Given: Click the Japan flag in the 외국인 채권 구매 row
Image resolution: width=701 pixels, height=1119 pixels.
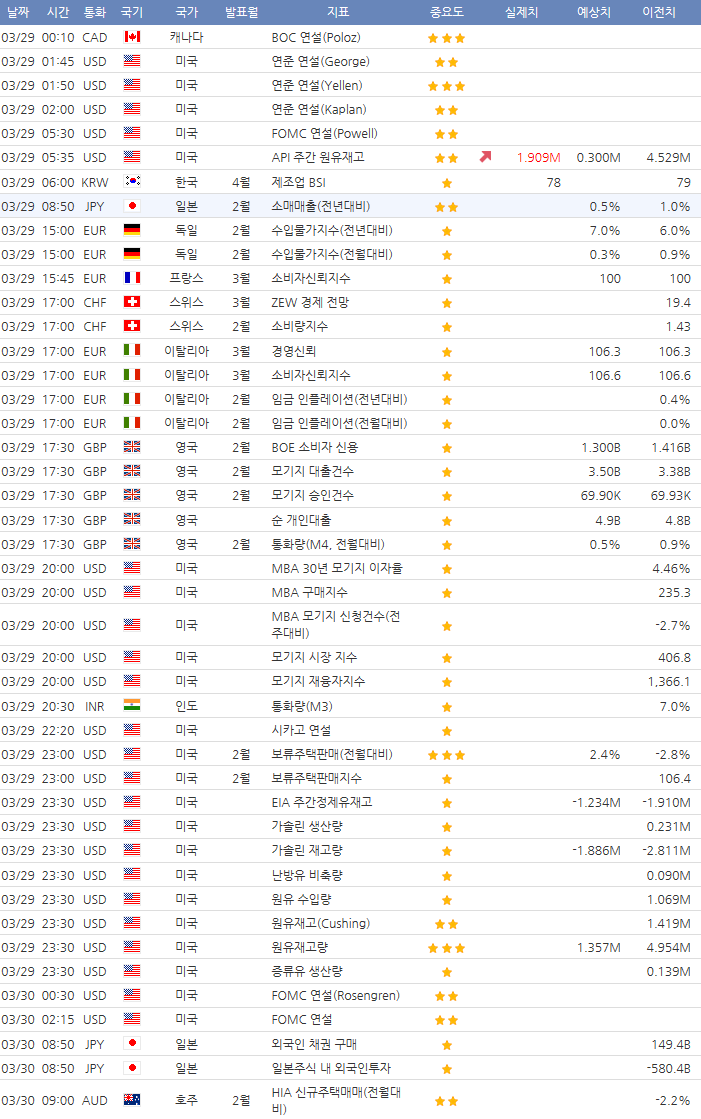Looking at the screenshot, I should pos(132,1043).
